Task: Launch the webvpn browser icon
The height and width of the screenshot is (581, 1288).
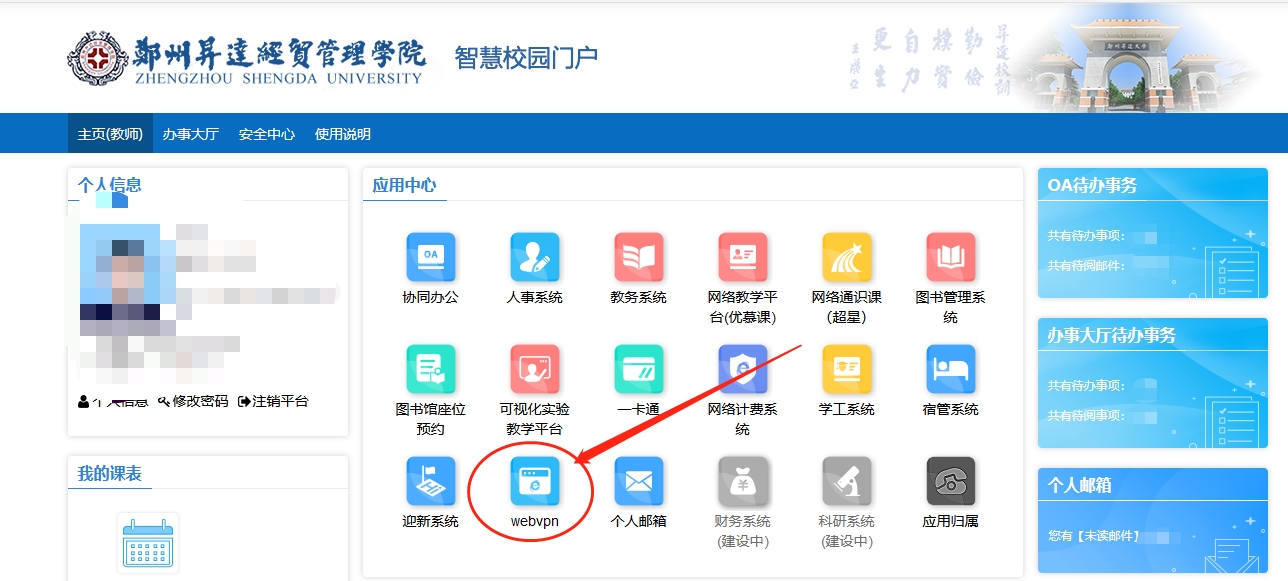Action: coord(534,482)
